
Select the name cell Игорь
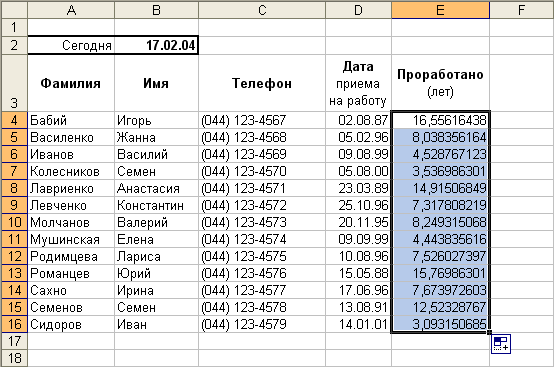click(157, 120)
